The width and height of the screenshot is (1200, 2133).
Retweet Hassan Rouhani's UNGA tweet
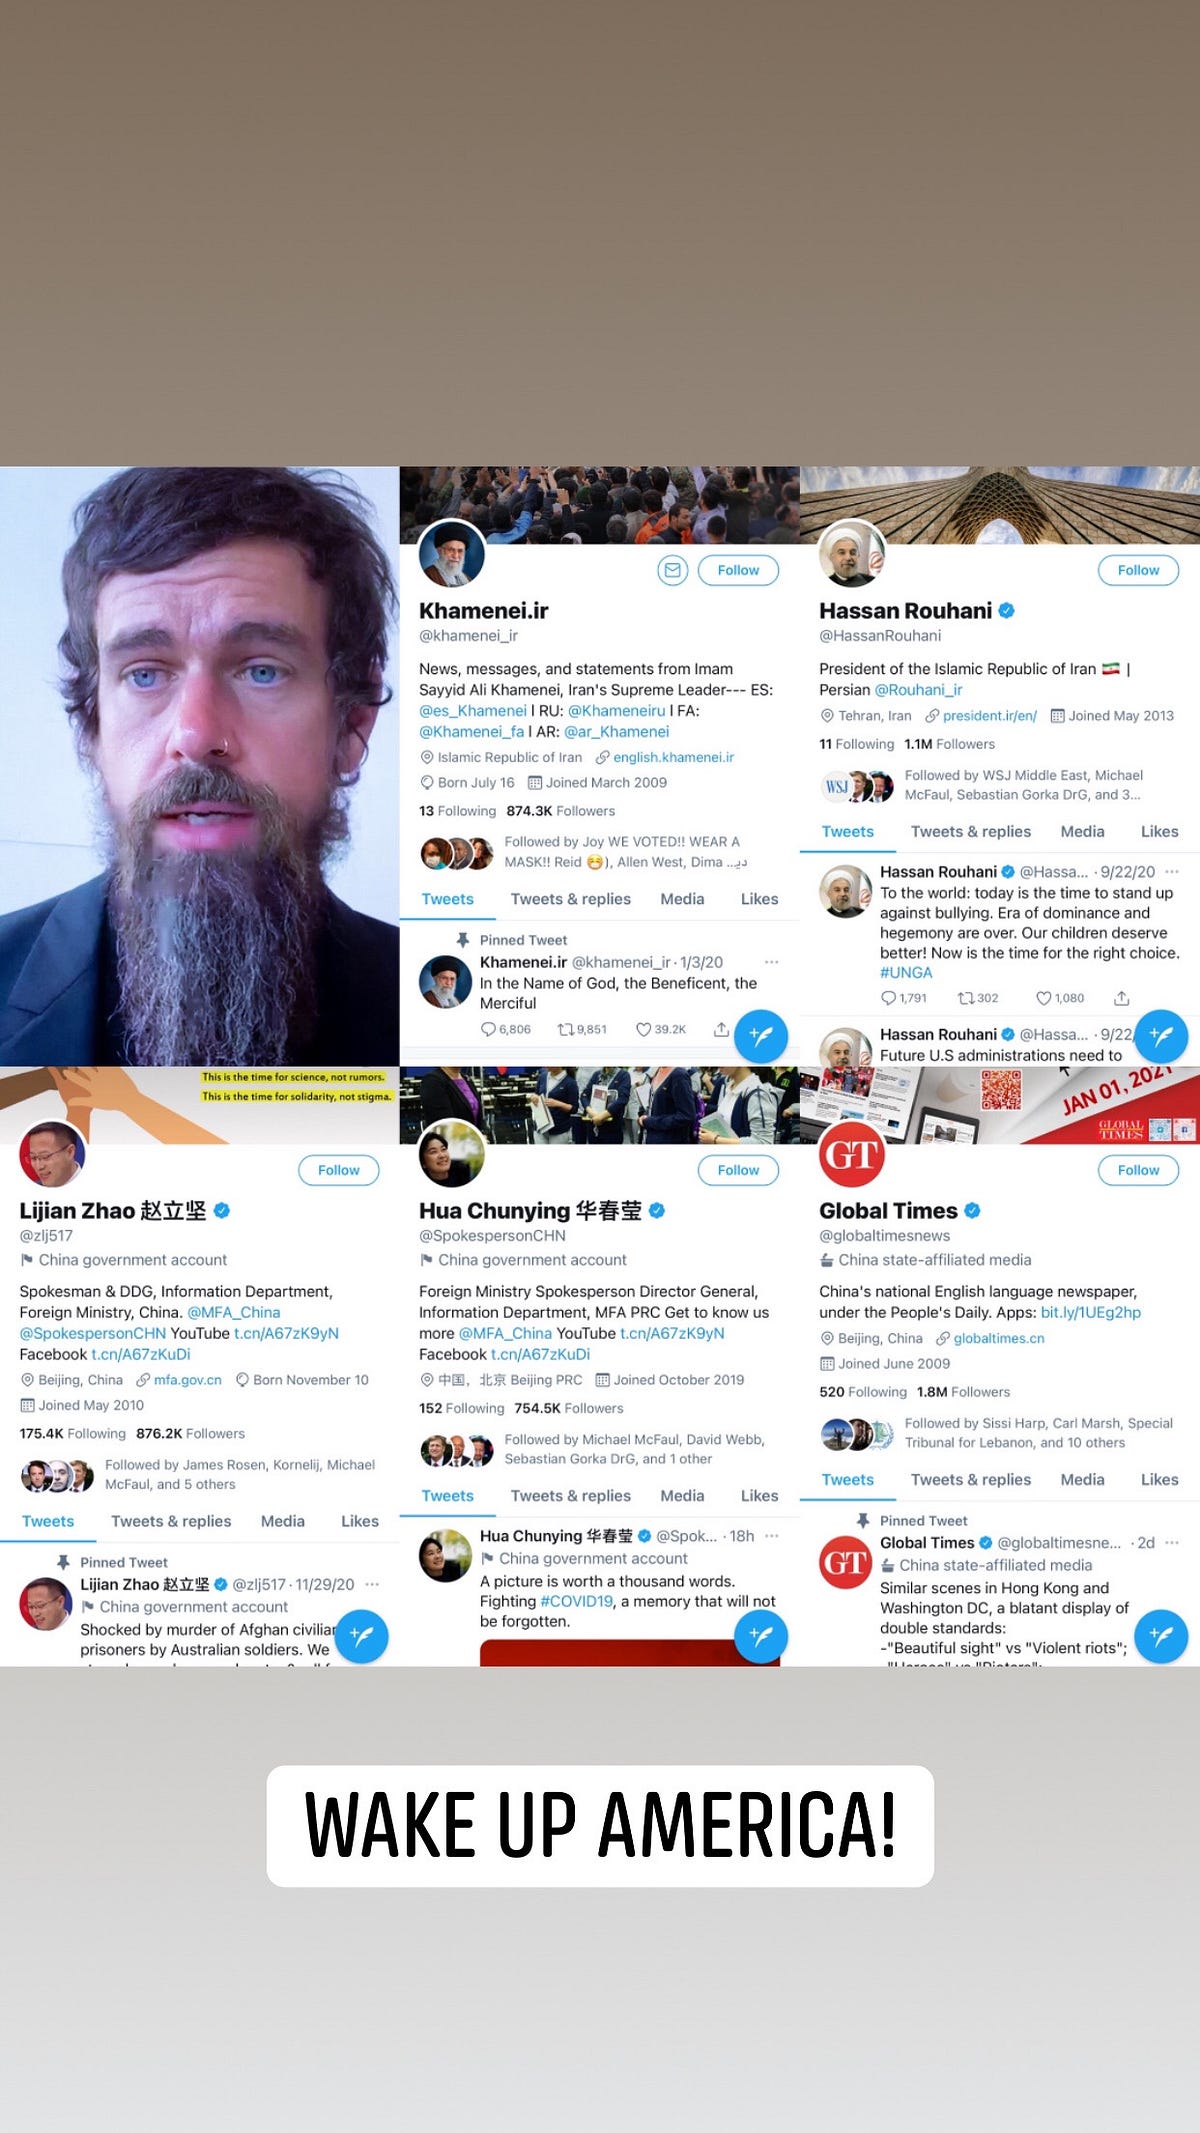pyautogui.click(x=966, y=998)
